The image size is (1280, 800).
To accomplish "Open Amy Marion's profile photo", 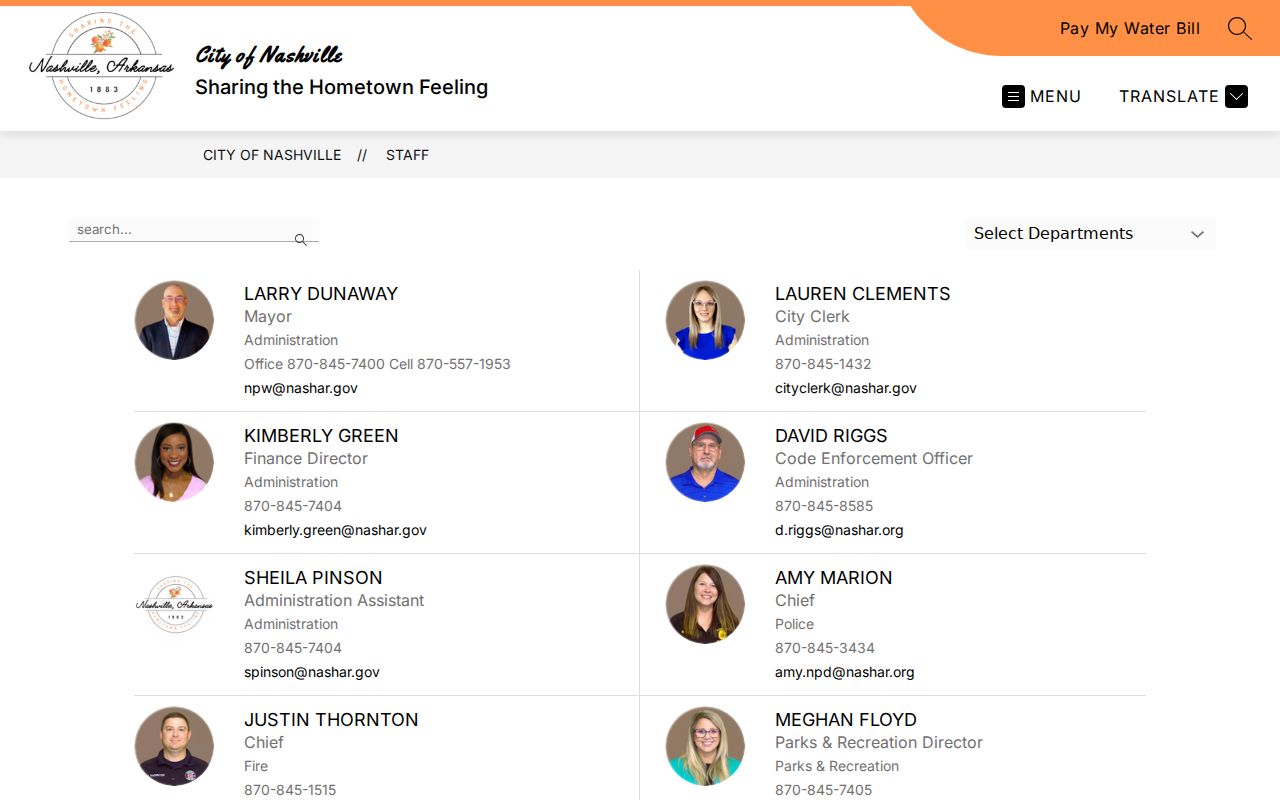I will 705,604.
